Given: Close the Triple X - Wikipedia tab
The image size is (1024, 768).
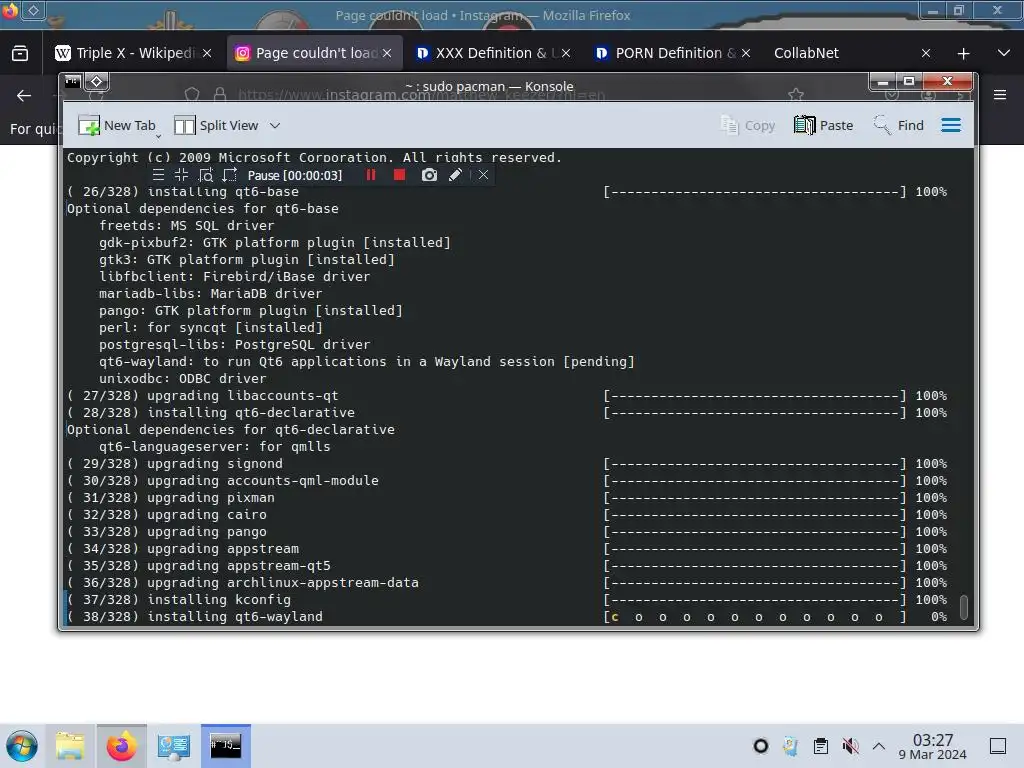Looking at the screenshot, I should [x=207, y=53].
